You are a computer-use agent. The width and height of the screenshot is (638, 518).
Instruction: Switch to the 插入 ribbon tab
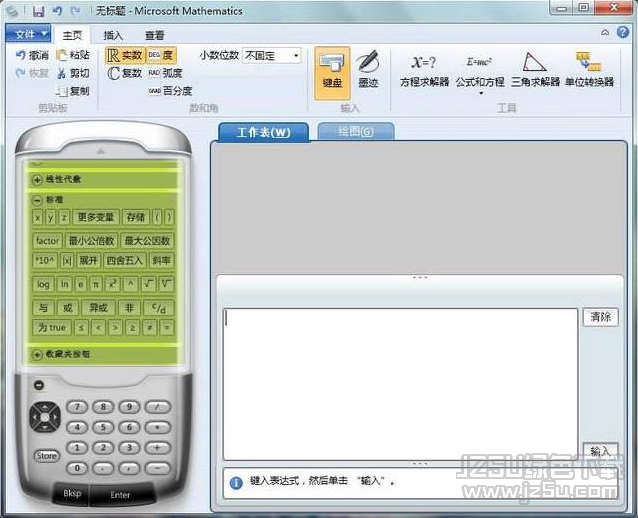pos(113,35)
